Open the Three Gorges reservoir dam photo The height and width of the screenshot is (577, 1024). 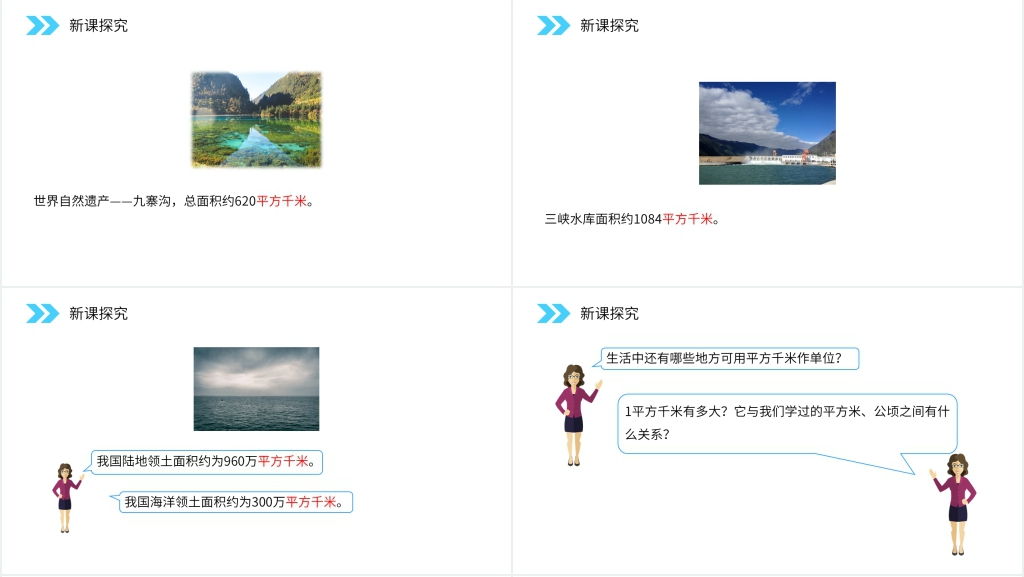pyautogui.click(x=767, y=133)
